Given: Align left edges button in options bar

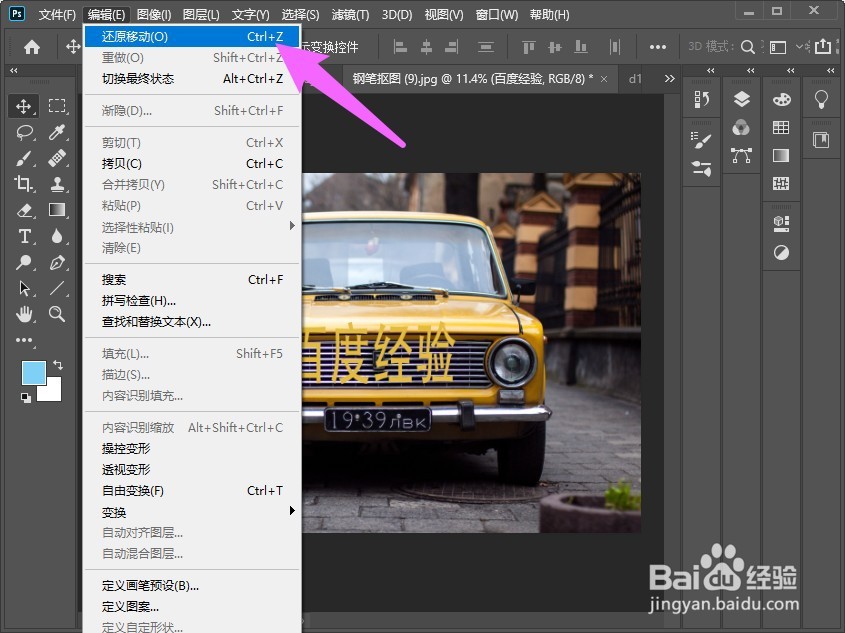Looking at the screenshot, I should 400,47.
